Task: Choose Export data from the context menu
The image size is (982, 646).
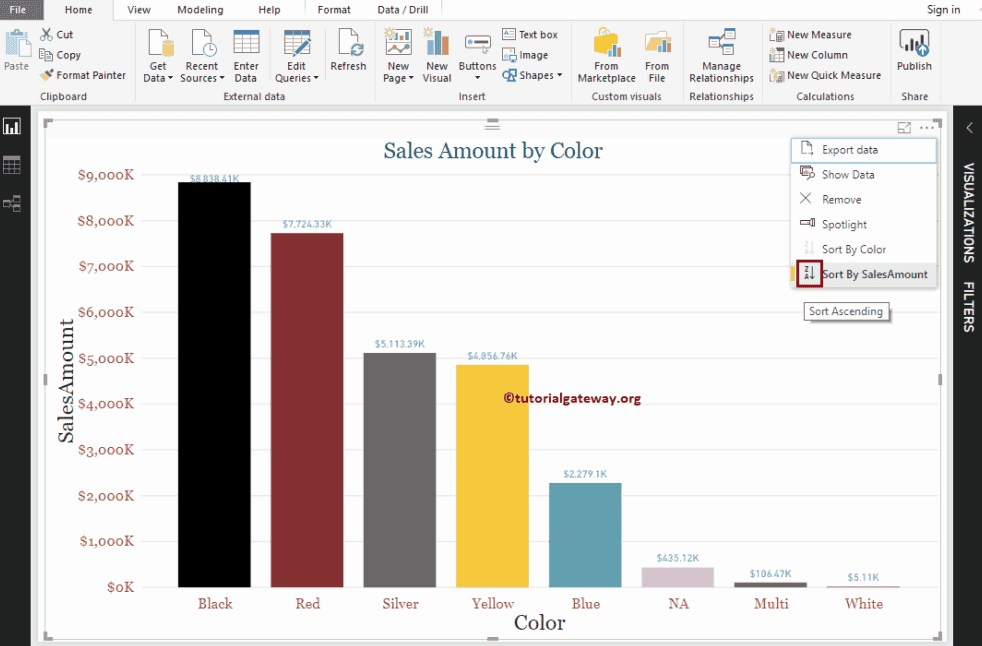Action: tap(851, 149)
